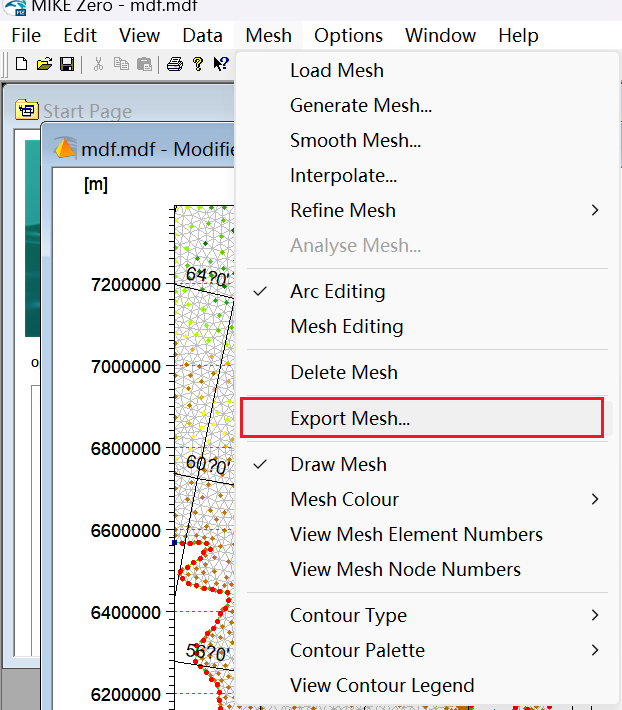The image size is (622, 710).
Task: Click the mdf.mdf - Modified title bar
Action: [x=158, y=149]
